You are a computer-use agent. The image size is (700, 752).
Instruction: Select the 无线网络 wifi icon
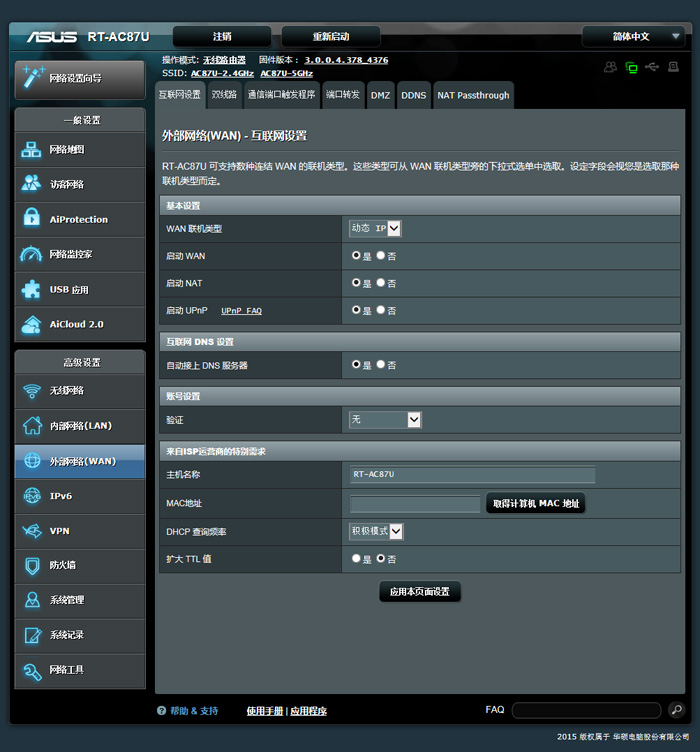(32, 391)
